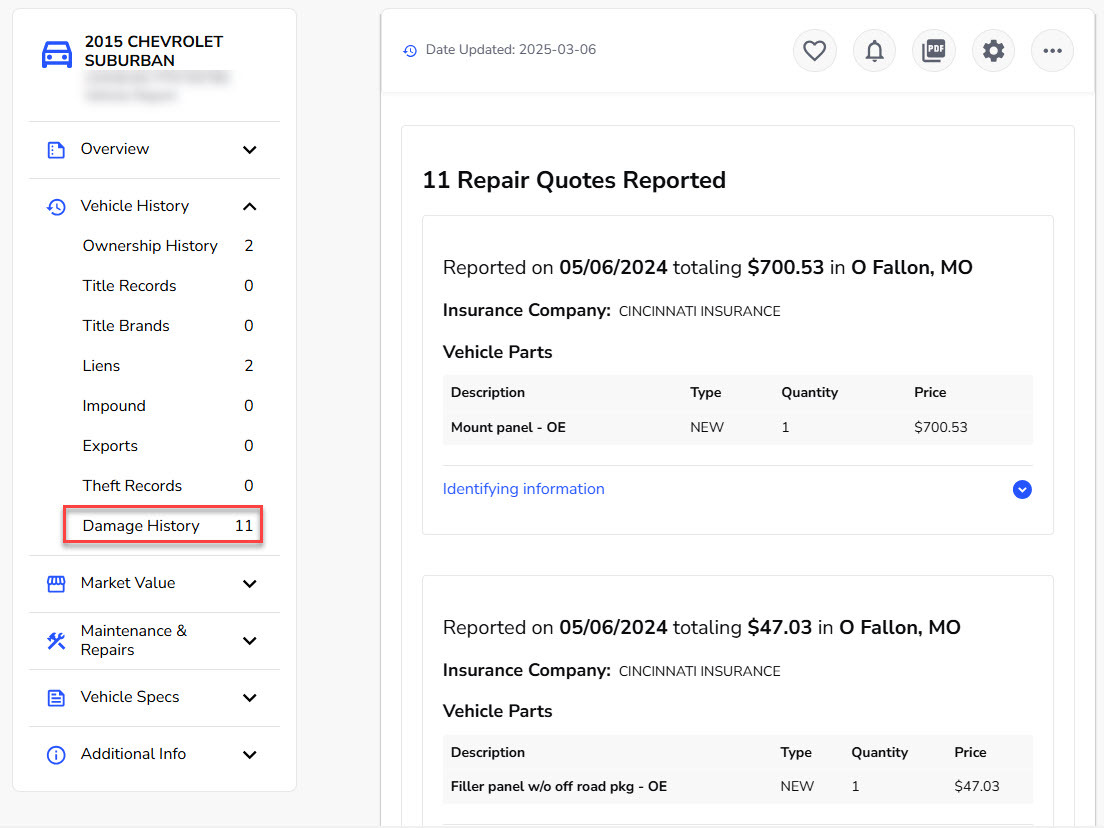Image resolution: width=1104 pixels, height=828 pixels.
Task: Click the 2015 CHEVROLET SUBURBAN title
Action: pos(154,51)
